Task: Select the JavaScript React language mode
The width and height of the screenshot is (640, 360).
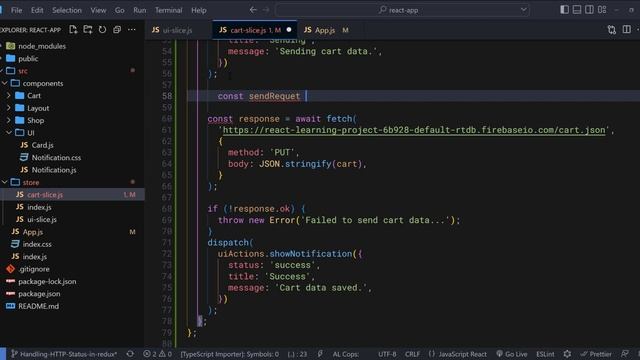Action: pyautogui.click(x=458, y=354)
